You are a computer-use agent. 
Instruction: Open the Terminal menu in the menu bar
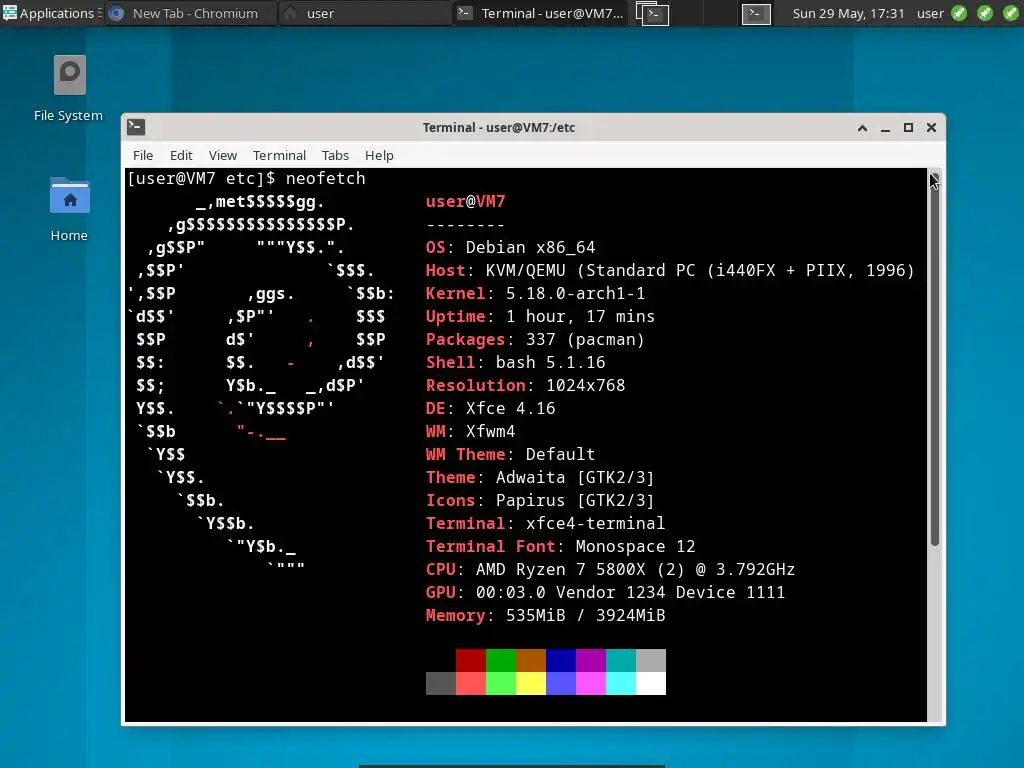pyautogui.click(x=279, y=155)
